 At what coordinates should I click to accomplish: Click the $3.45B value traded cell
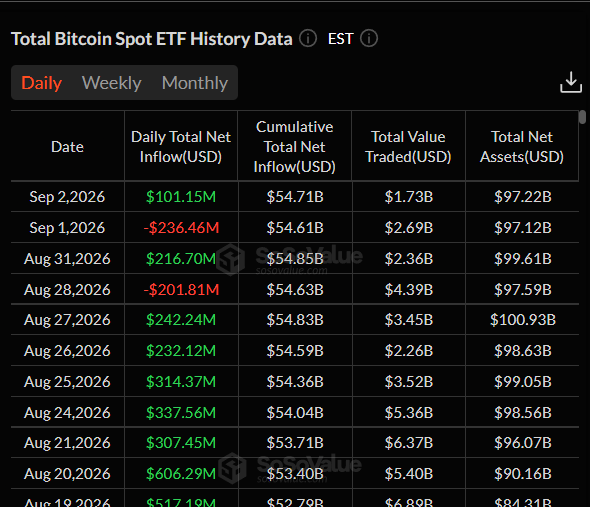click(409, 320)
